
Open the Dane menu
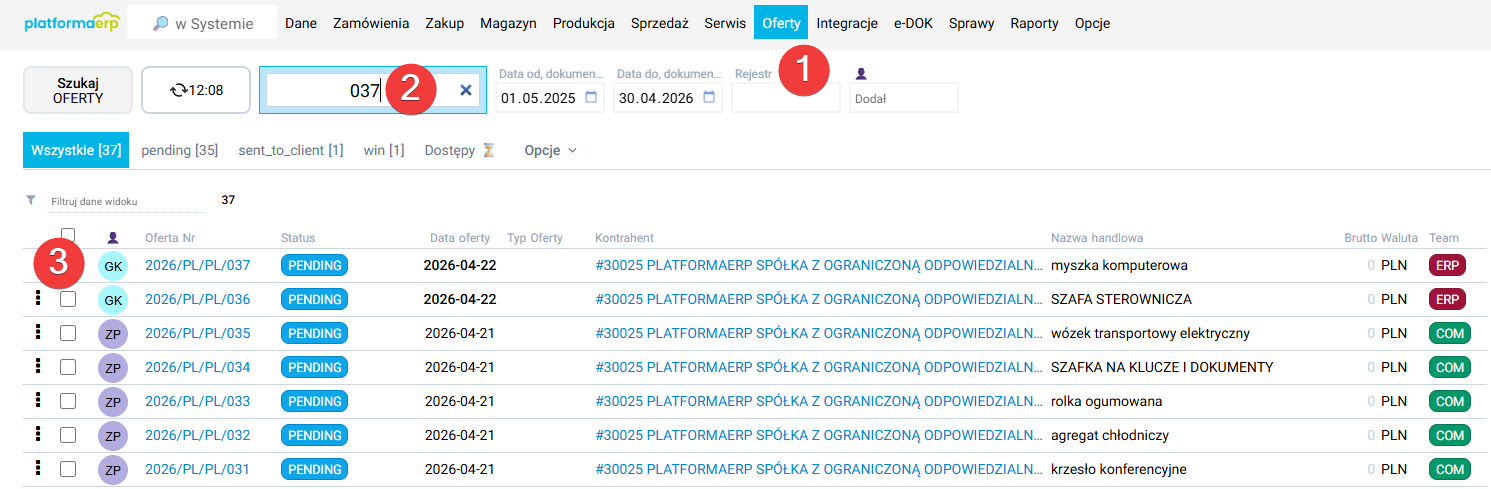click(x=301, y=23)
